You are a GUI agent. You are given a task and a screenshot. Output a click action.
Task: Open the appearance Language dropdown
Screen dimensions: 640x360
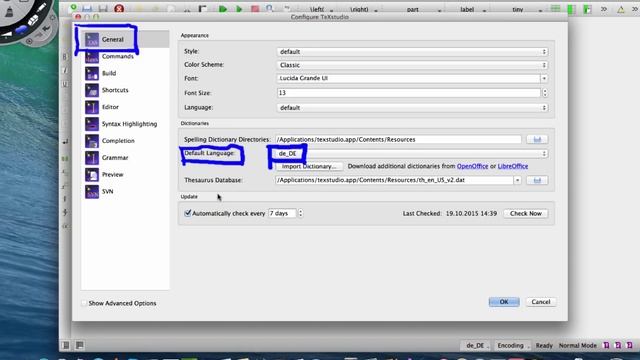click(x=412, y=108)
